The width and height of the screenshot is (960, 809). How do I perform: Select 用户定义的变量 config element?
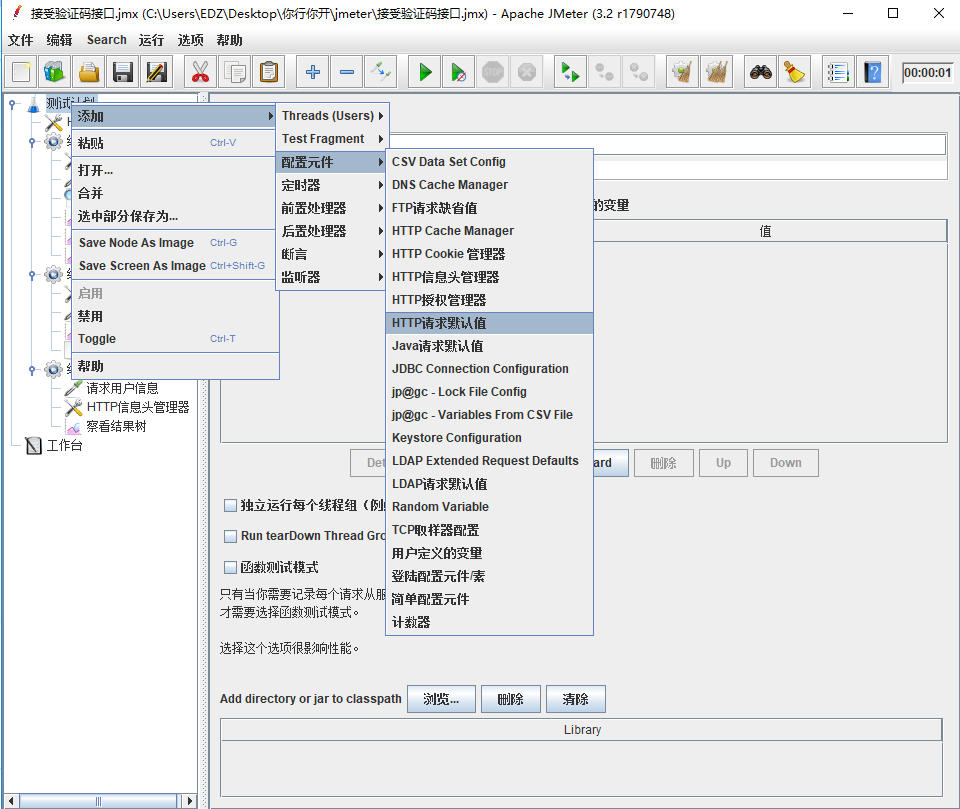489,554
